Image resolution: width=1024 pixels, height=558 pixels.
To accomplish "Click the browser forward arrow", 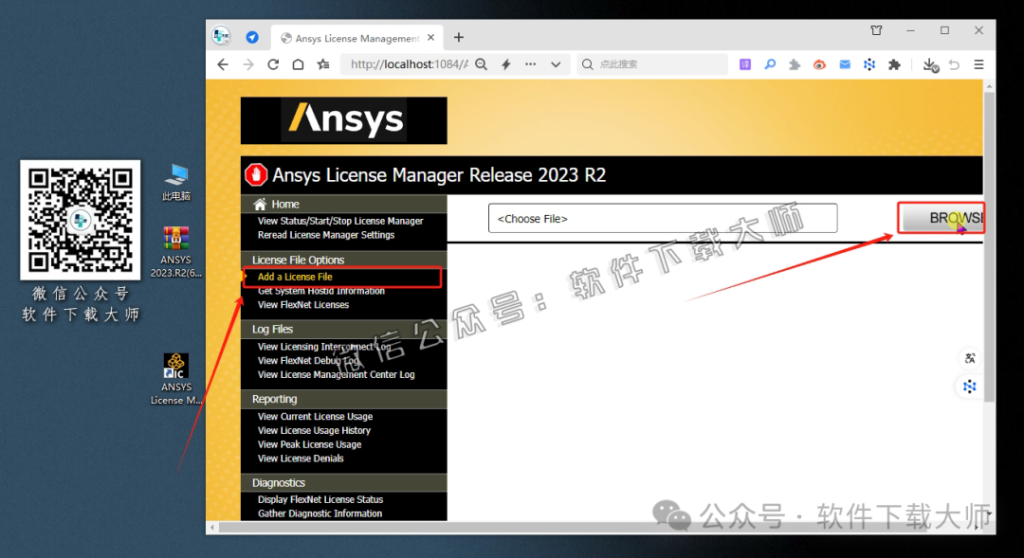I will (248, 65).
